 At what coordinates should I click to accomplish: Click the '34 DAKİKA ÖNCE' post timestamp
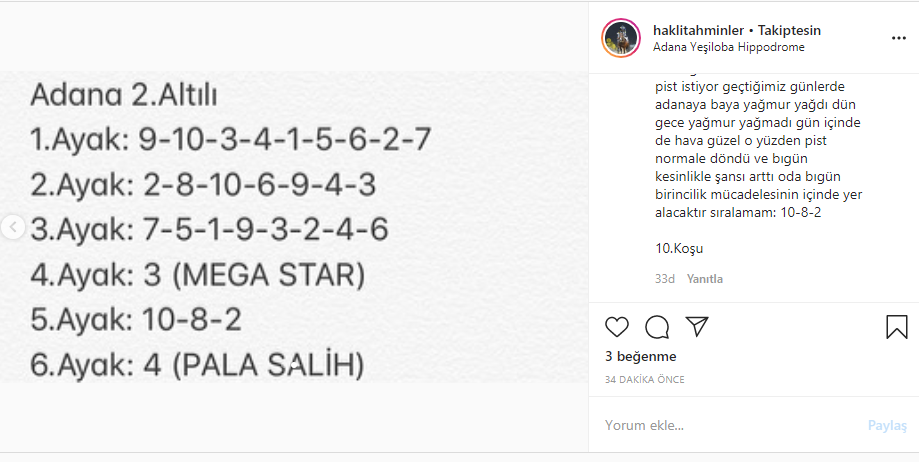click(645, 380)
